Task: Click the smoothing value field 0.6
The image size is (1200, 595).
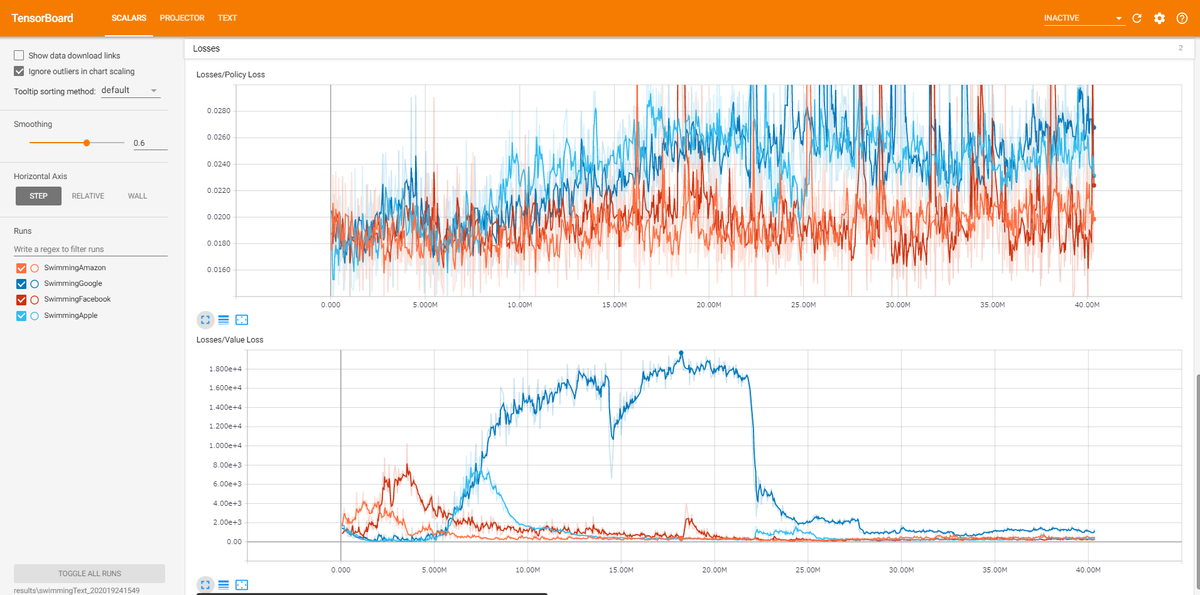Action: (x=149, y=143)
